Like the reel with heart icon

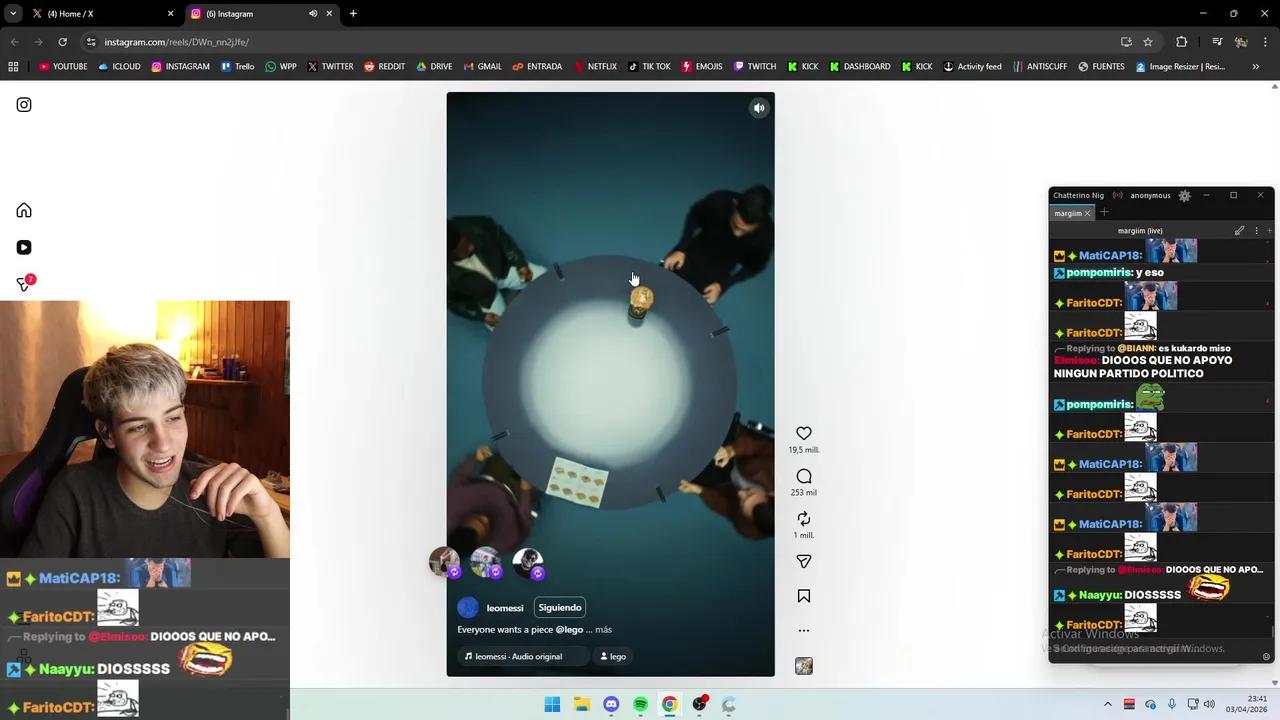point(803,433)
